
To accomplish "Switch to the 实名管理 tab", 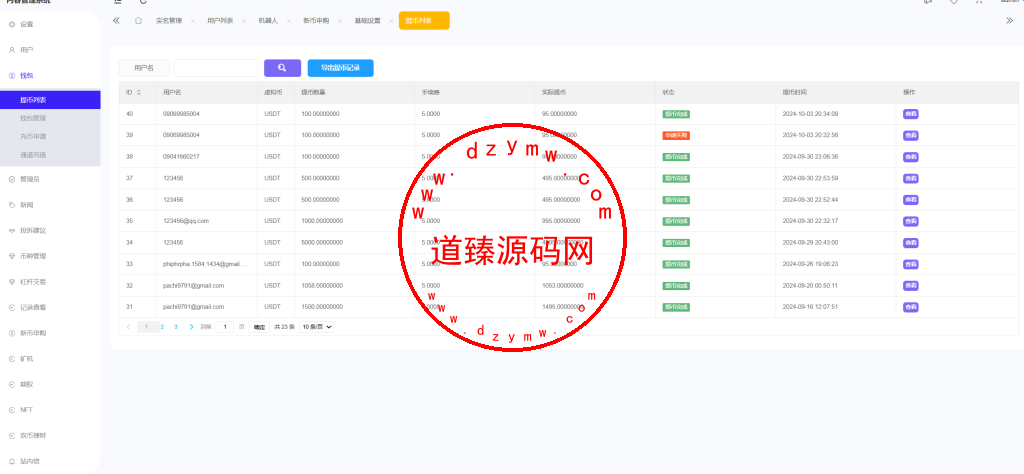I will click(x=168, y=21).
